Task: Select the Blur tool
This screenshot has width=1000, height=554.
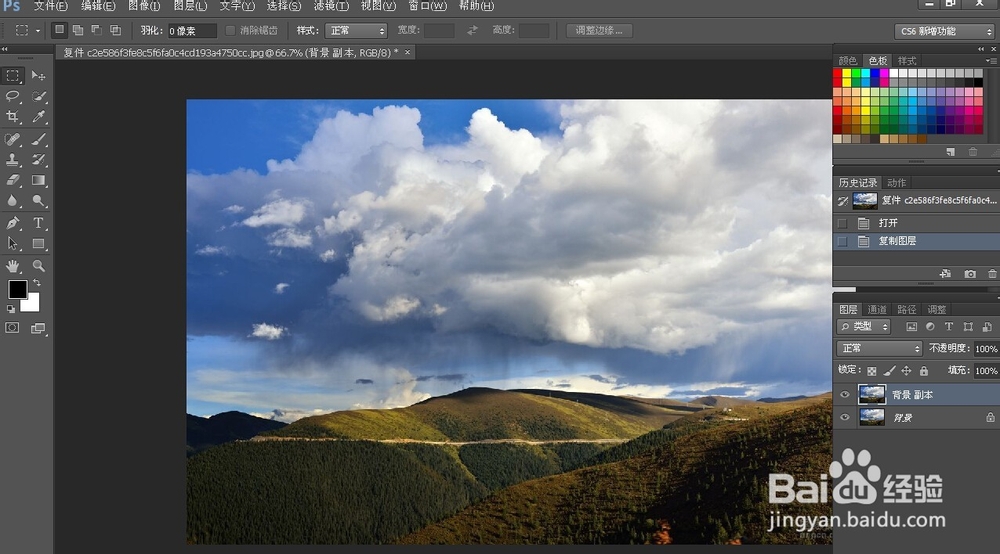Action: (x=12, y=201)
